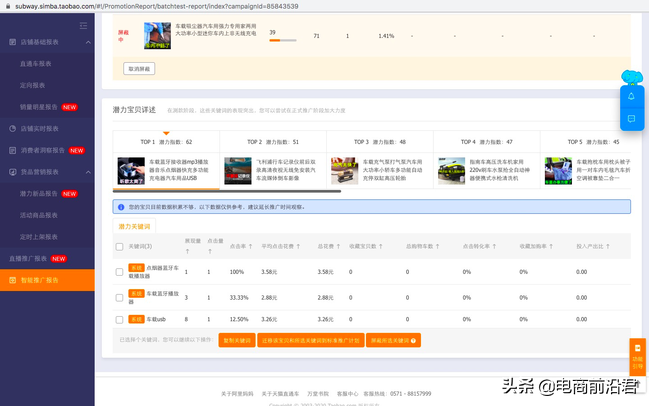
Task: Open the 潜力关键词 tab
Action: 134,226
